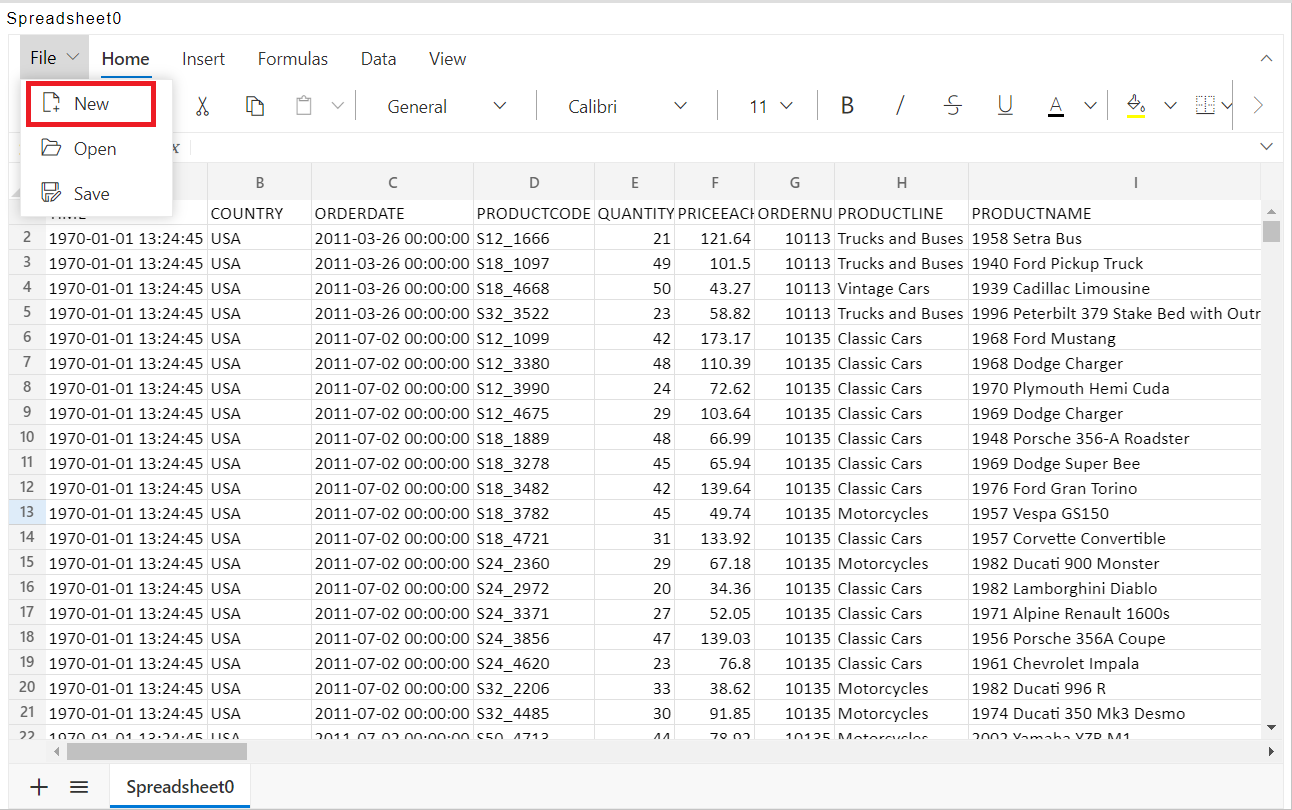Open the sheet list menu icon
This screenshot has width=1292, height=810.
click(x=79, y=787)
